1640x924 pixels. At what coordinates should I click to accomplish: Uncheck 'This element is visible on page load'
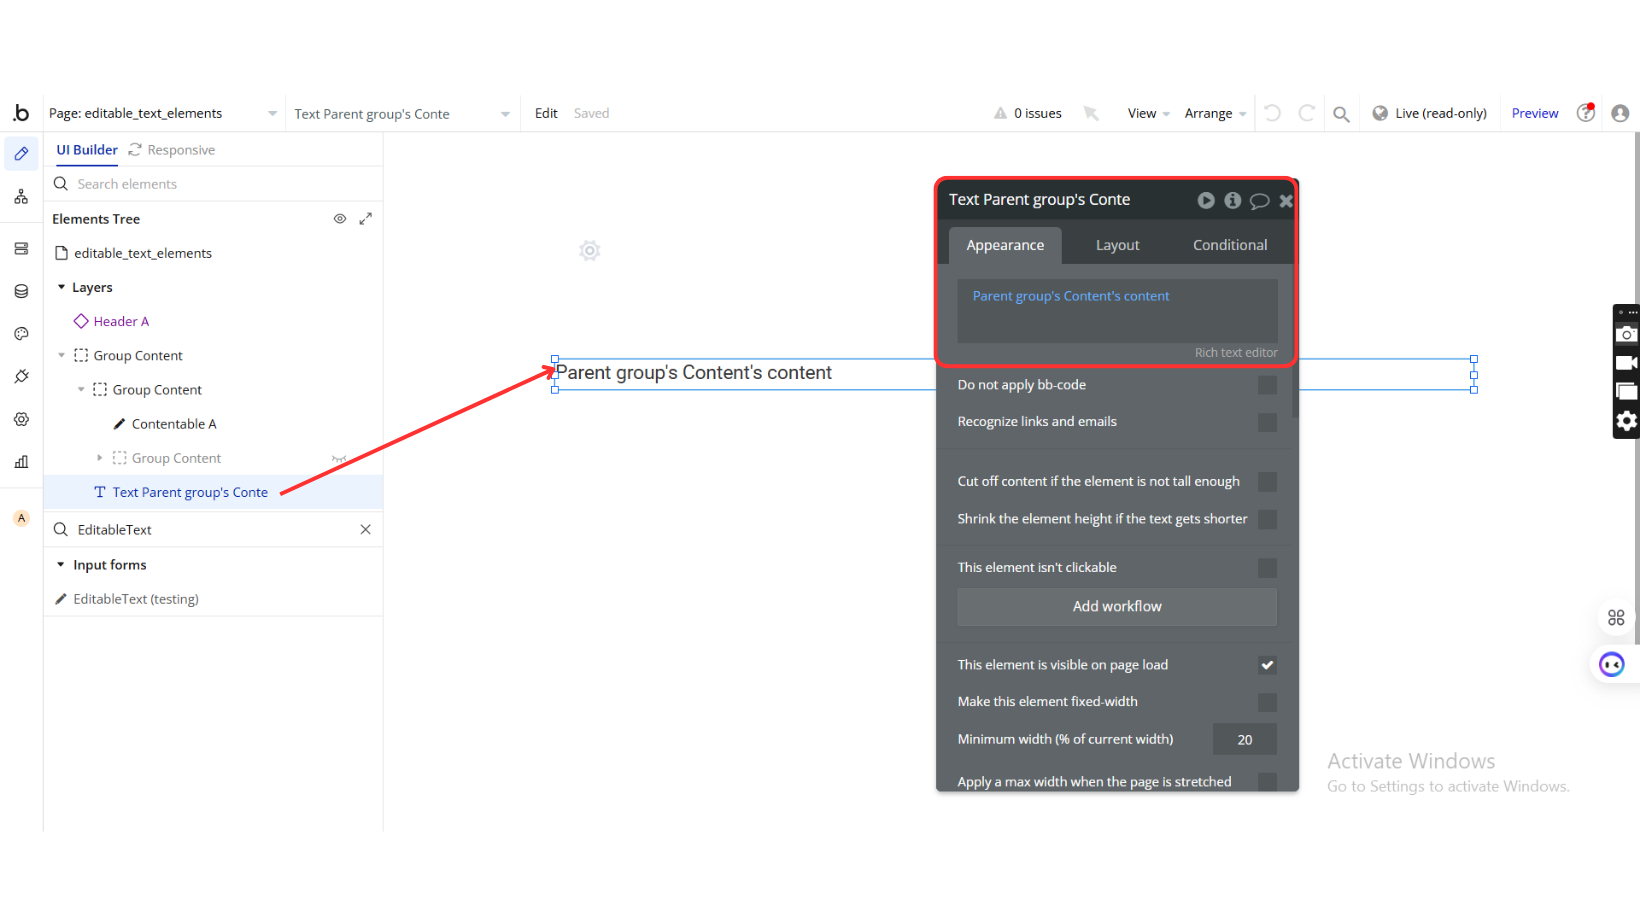(1266, 665)
